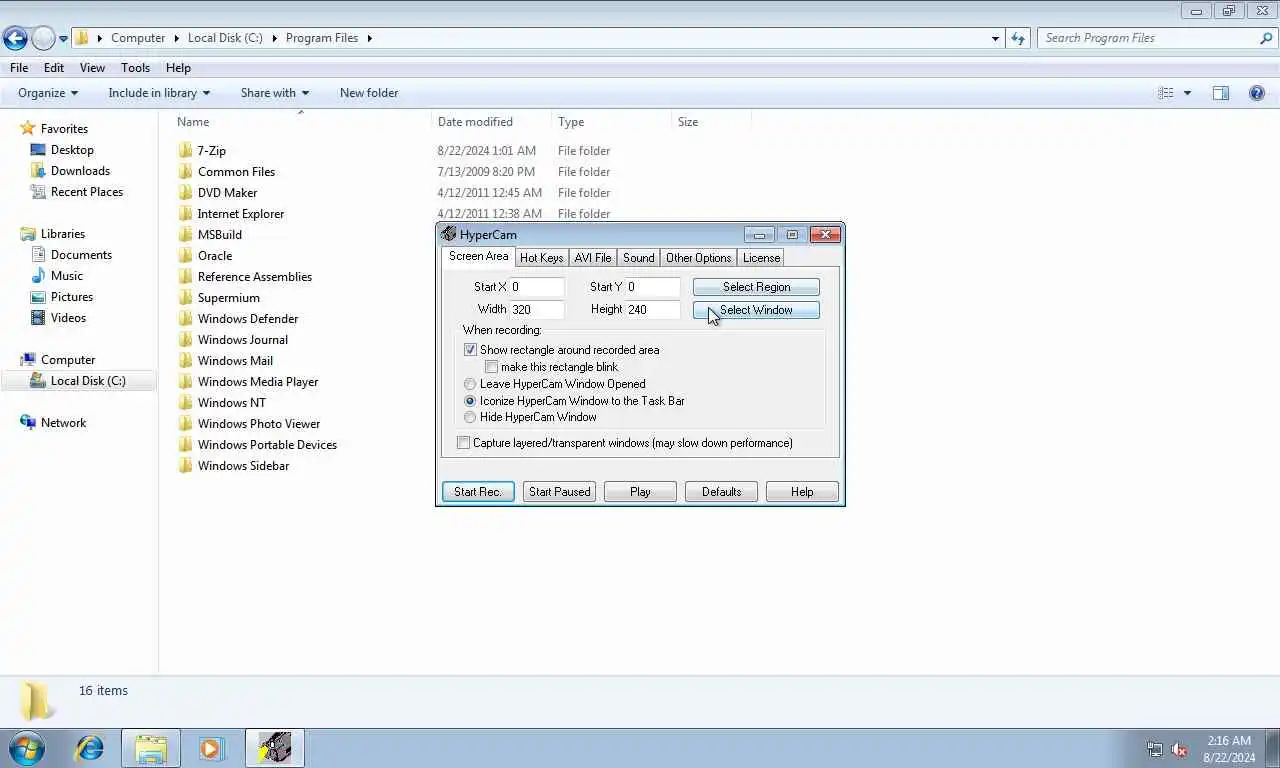Image resolution: width=1280 pixels, height=768 pixels.
Task: Open address bar history dropdown arrow
Action: tap(995, 38)
